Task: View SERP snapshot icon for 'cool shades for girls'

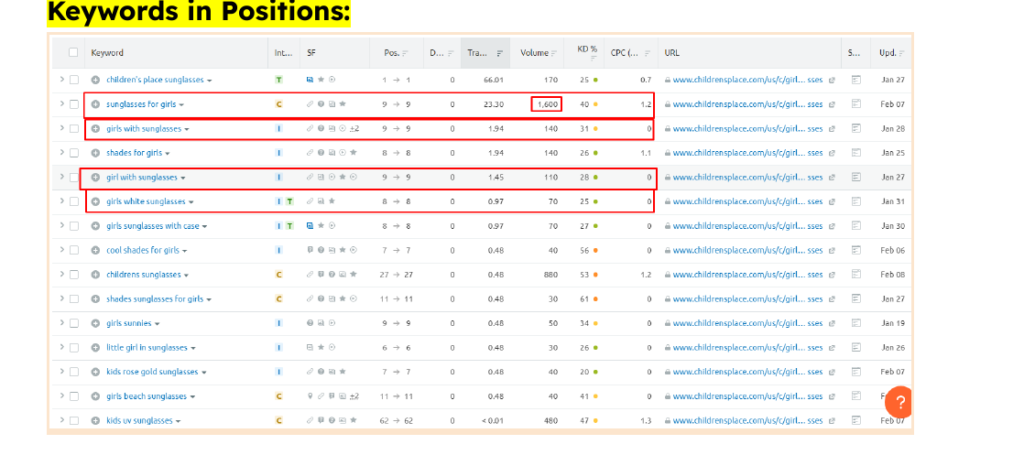Action: [x=856, y=251]
